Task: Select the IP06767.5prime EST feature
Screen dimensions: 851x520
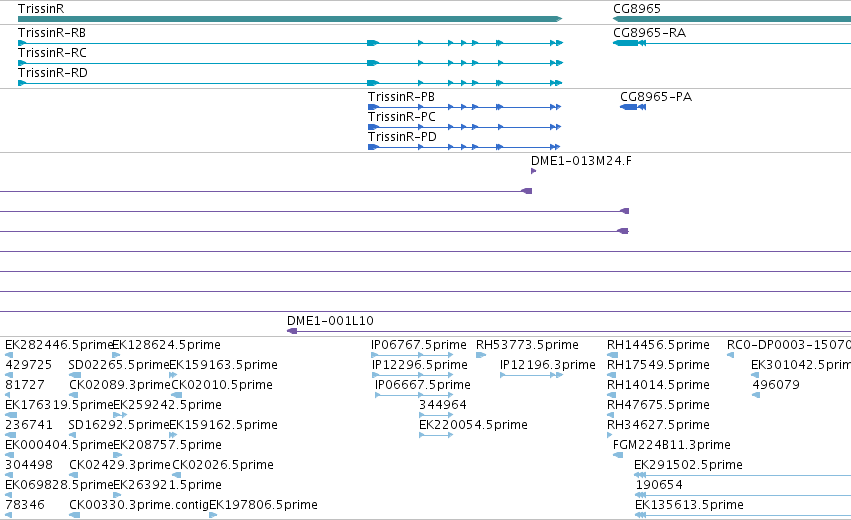Action: point(412,355)
